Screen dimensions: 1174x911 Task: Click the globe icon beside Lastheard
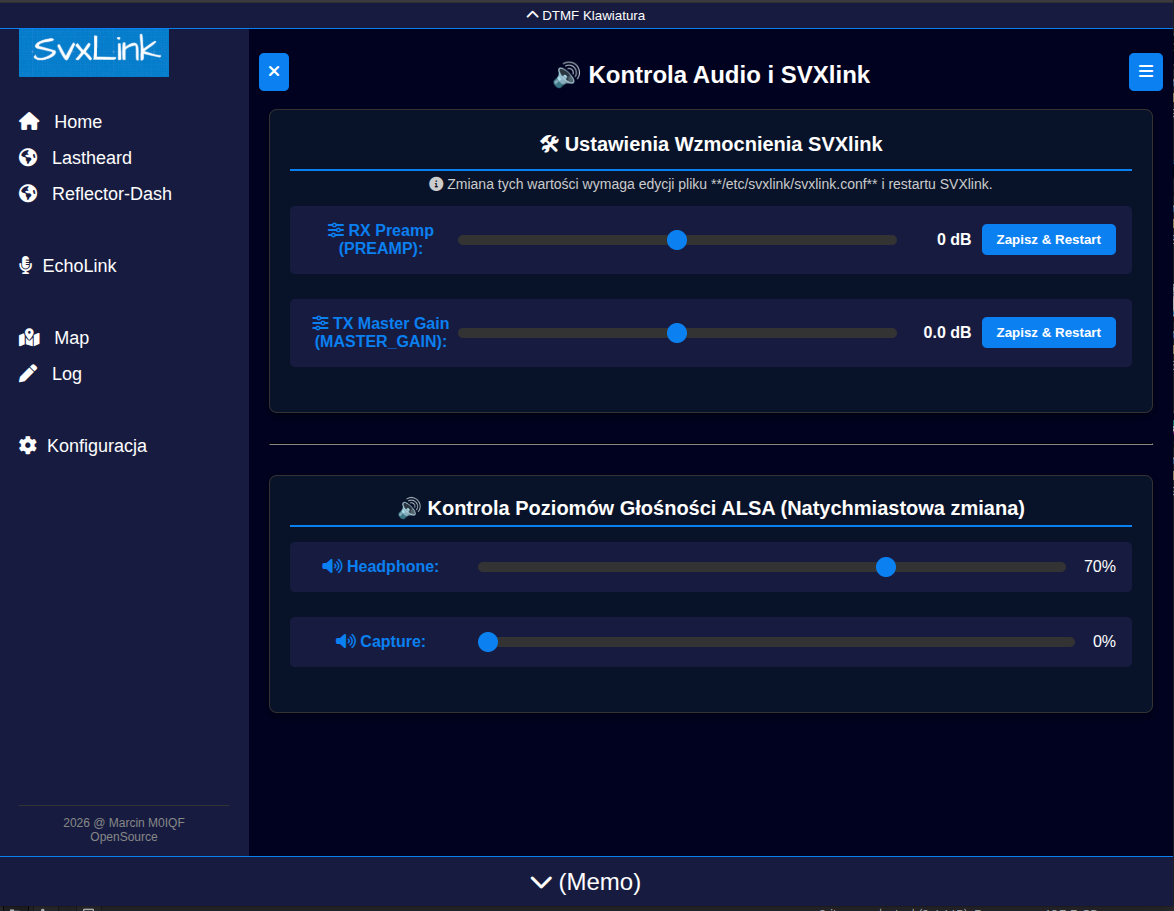click(x=28, y=158)
